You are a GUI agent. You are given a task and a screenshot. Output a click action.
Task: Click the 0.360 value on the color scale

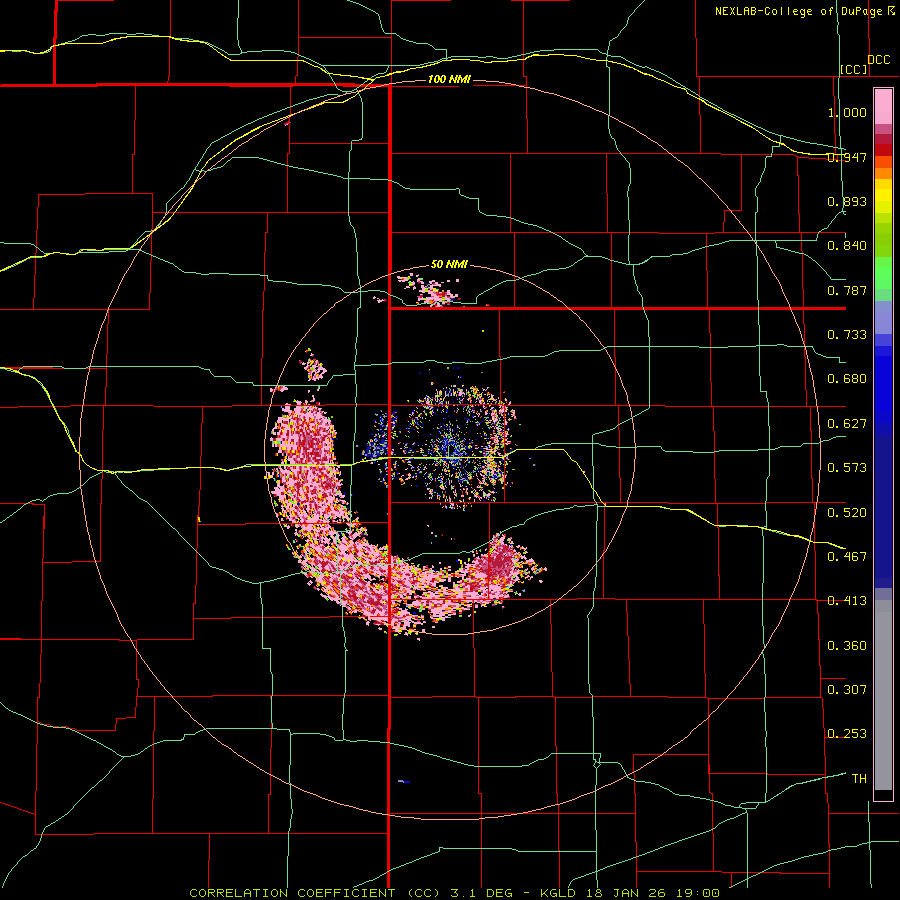847,646
